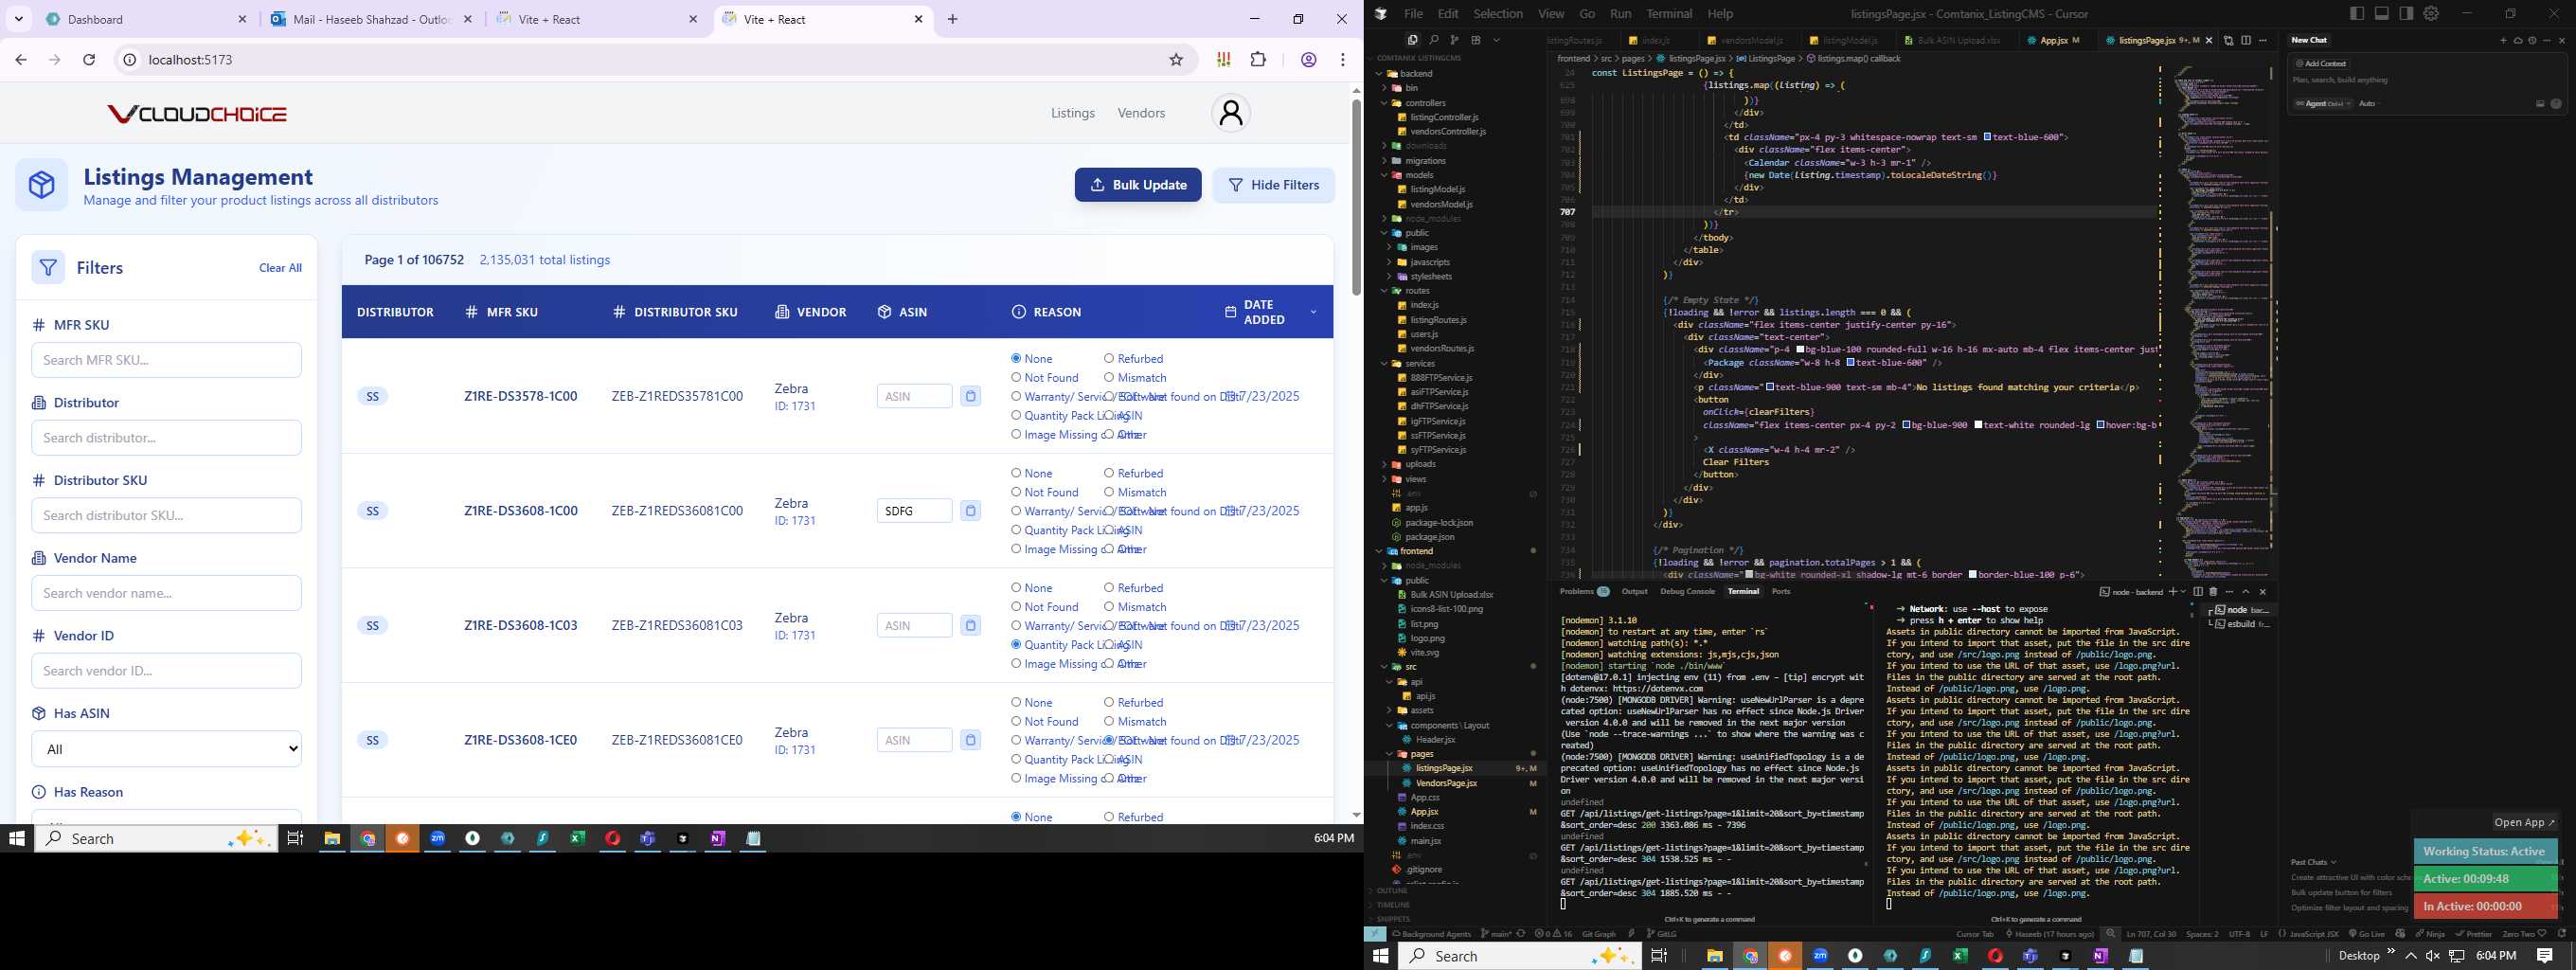Viewport: 2576px width, 970px height.
Task: Switch to the Dashboard Chrome tab
Action: pyautogui.click(x=146, y=19)
